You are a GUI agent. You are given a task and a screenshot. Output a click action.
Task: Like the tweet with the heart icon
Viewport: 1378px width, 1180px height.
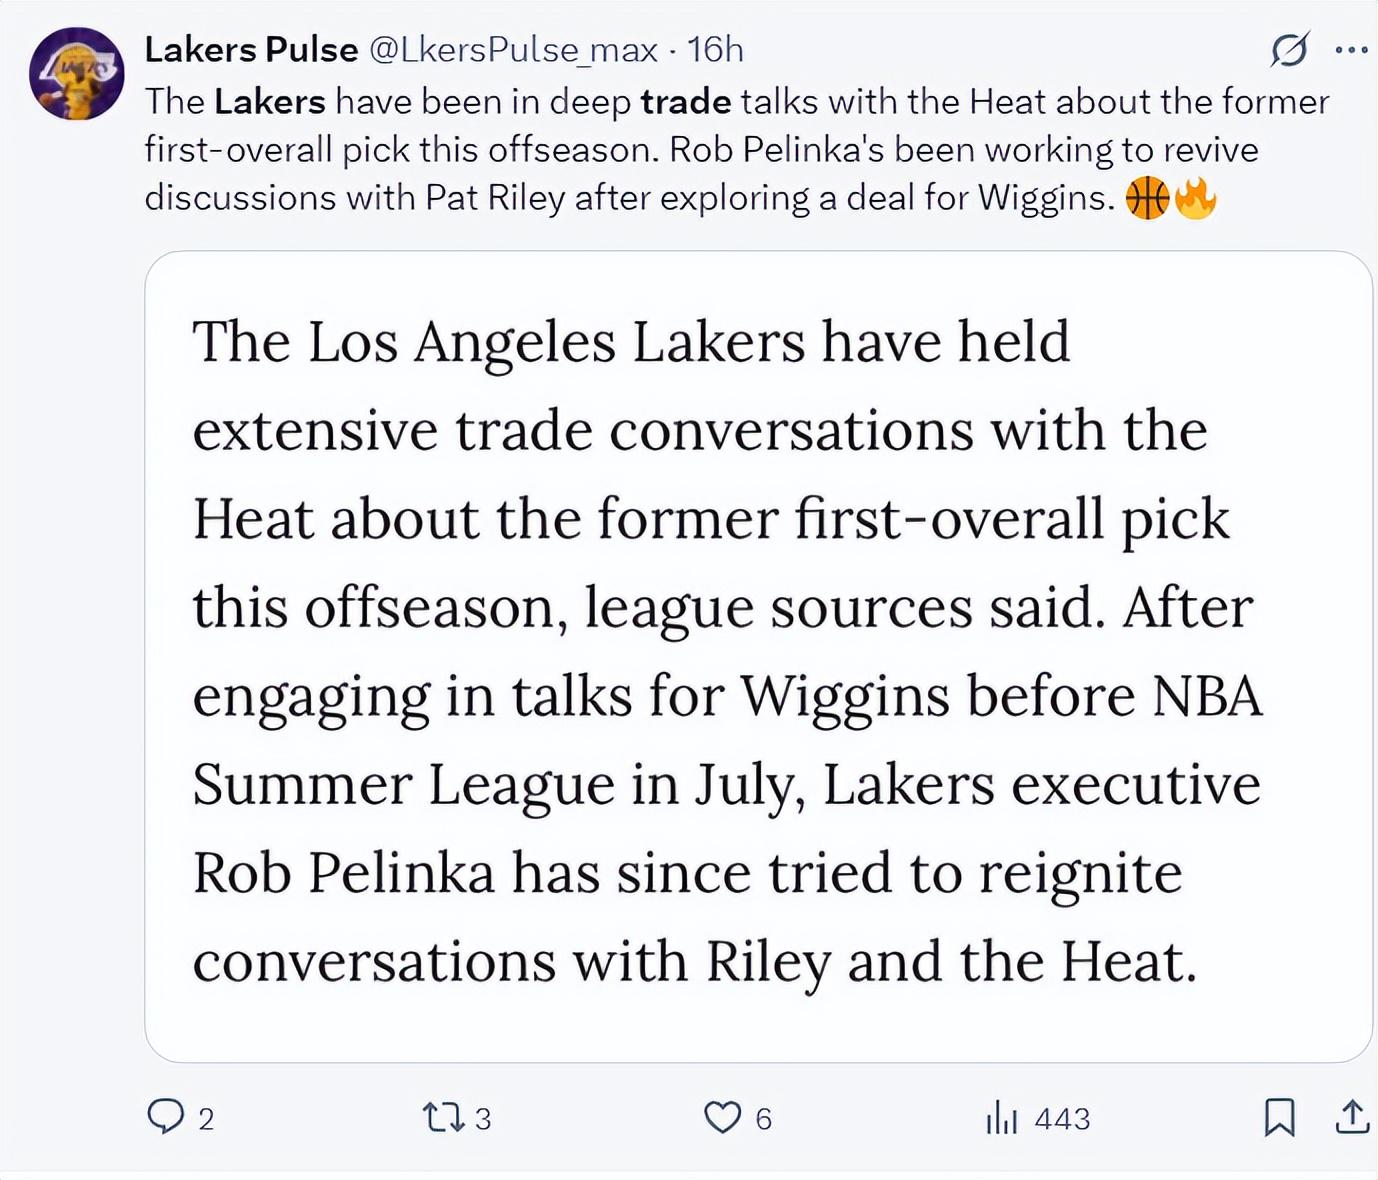click(x=722, y=1117)
